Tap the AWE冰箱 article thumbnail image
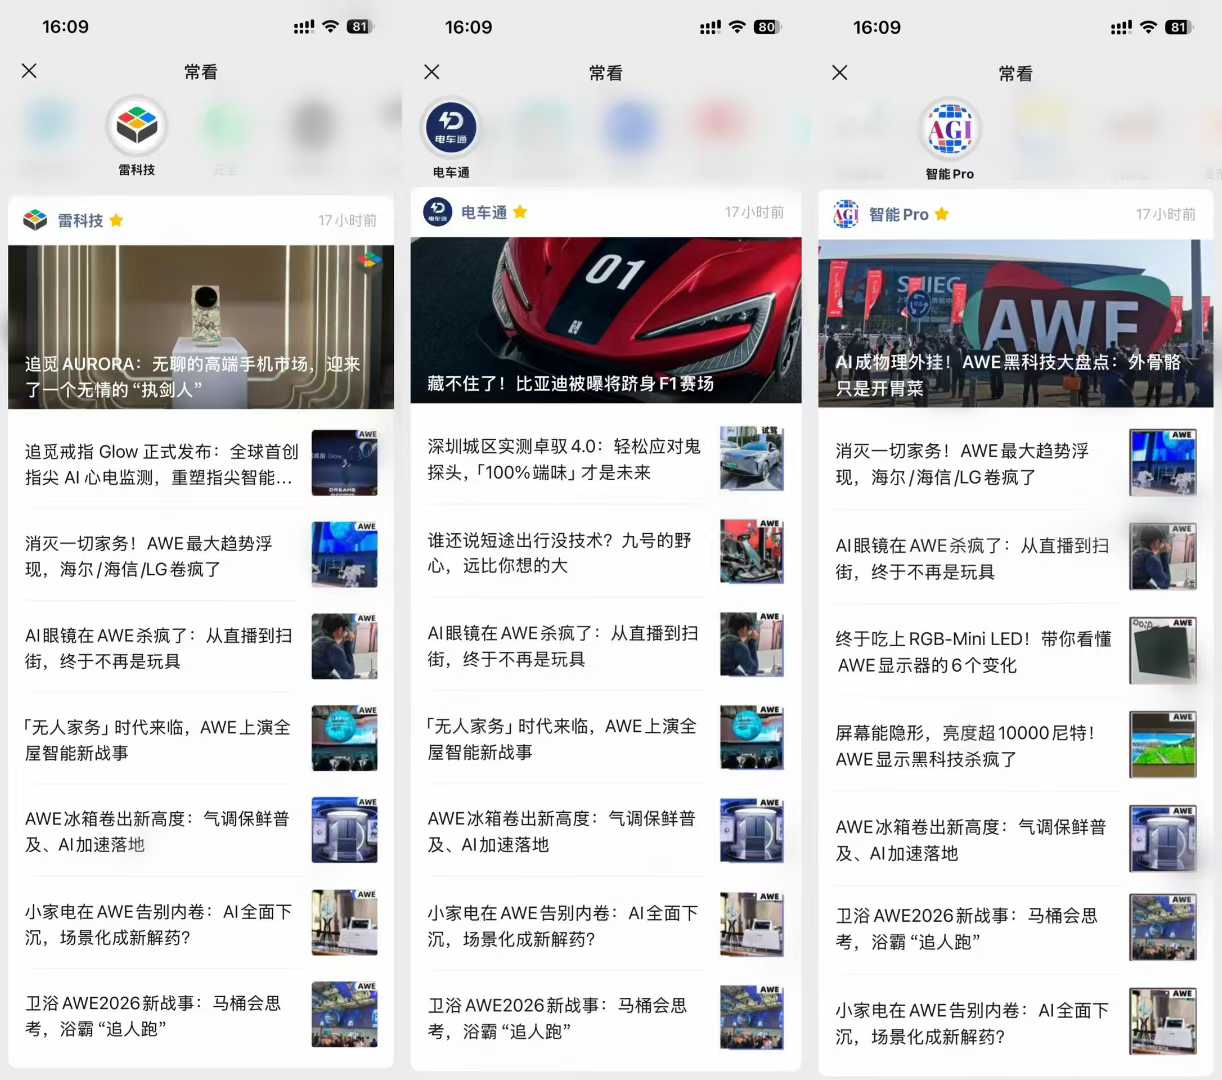Viewport: 1222px width, 1080px height. [344, 830]
